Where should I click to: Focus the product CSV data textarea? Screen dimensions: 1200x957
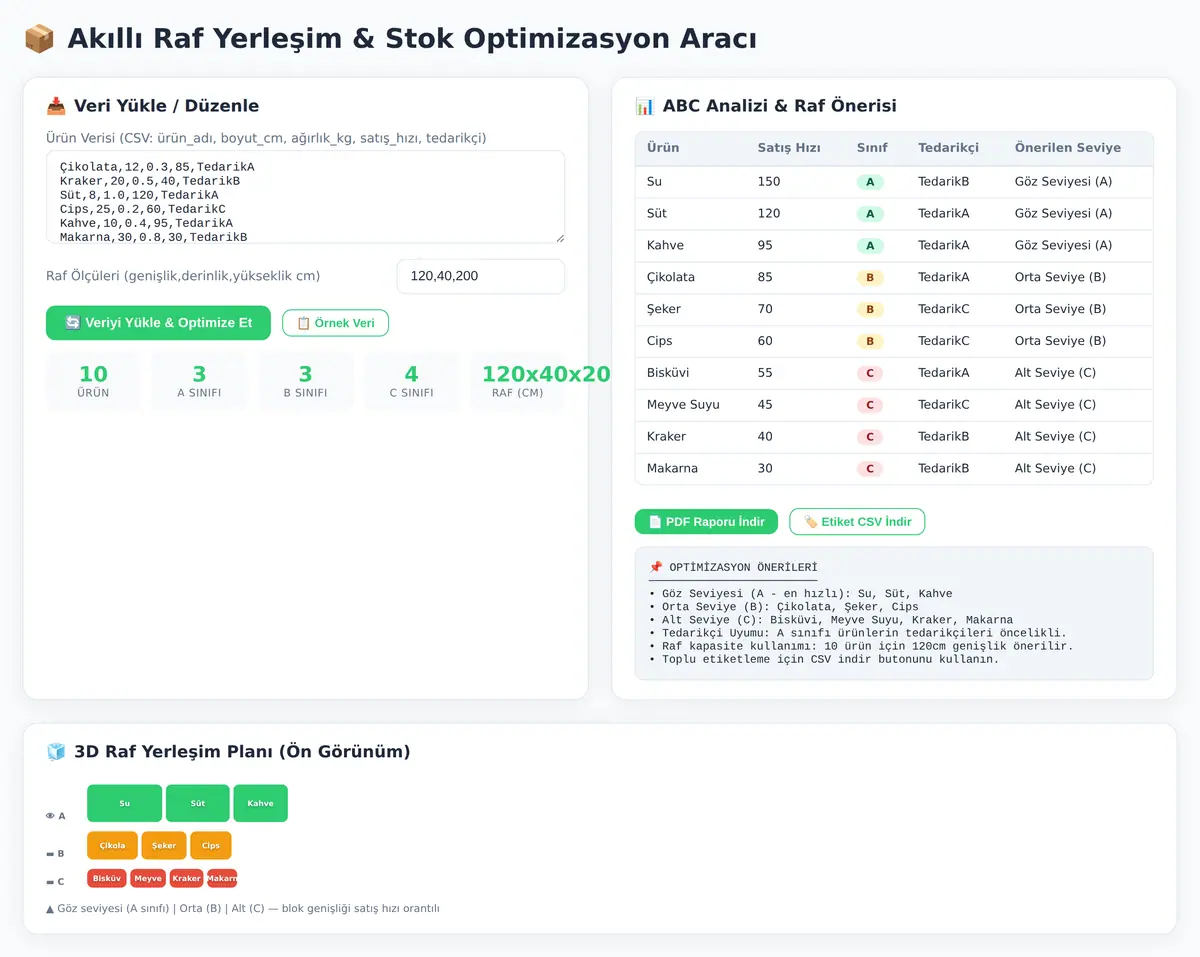305,197
